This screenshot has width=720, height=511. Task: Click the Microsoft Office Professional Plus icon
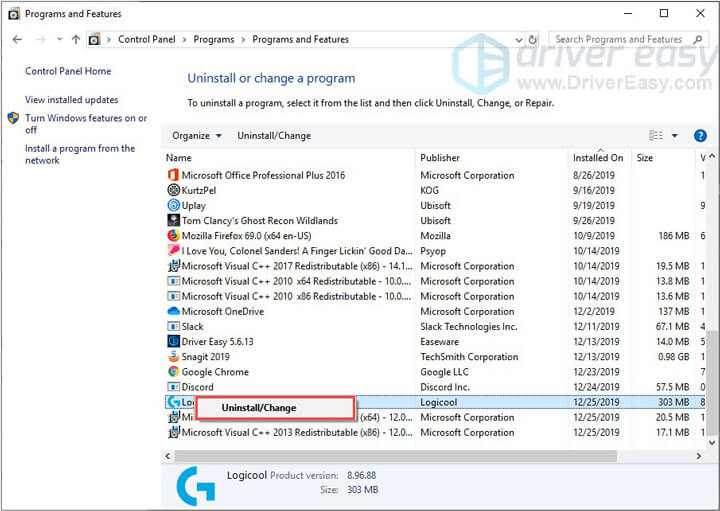(173, 175)
